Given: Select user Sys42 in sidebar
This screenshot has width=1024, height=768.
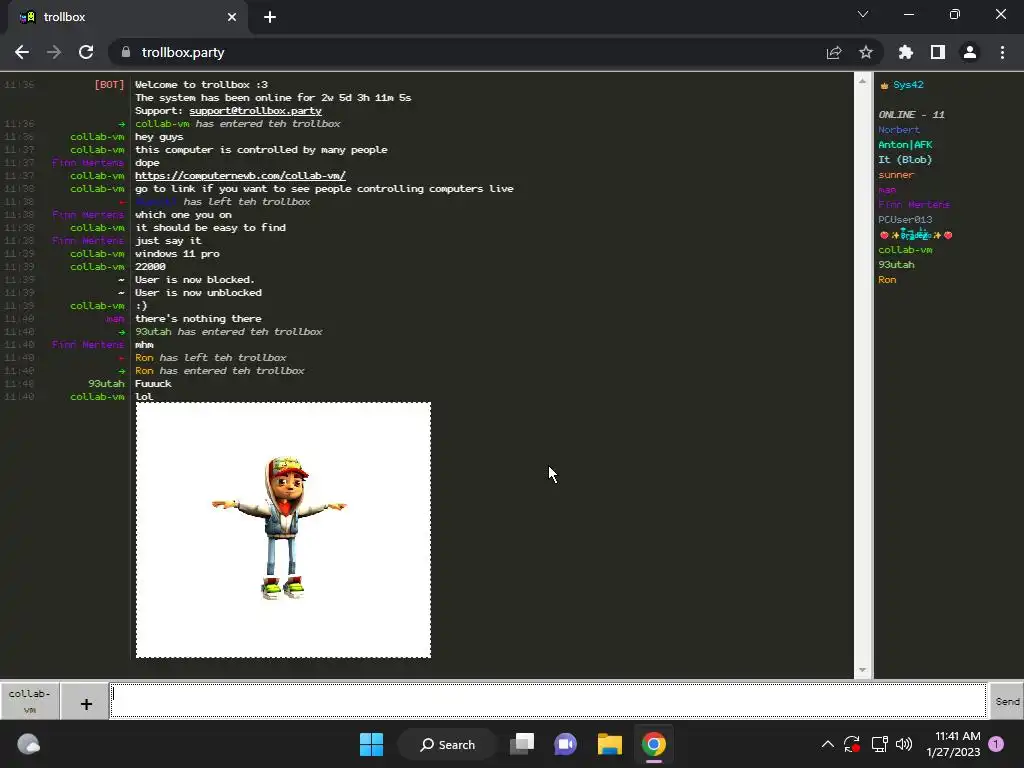Looking at the screenshot, I should coord(908,85).
